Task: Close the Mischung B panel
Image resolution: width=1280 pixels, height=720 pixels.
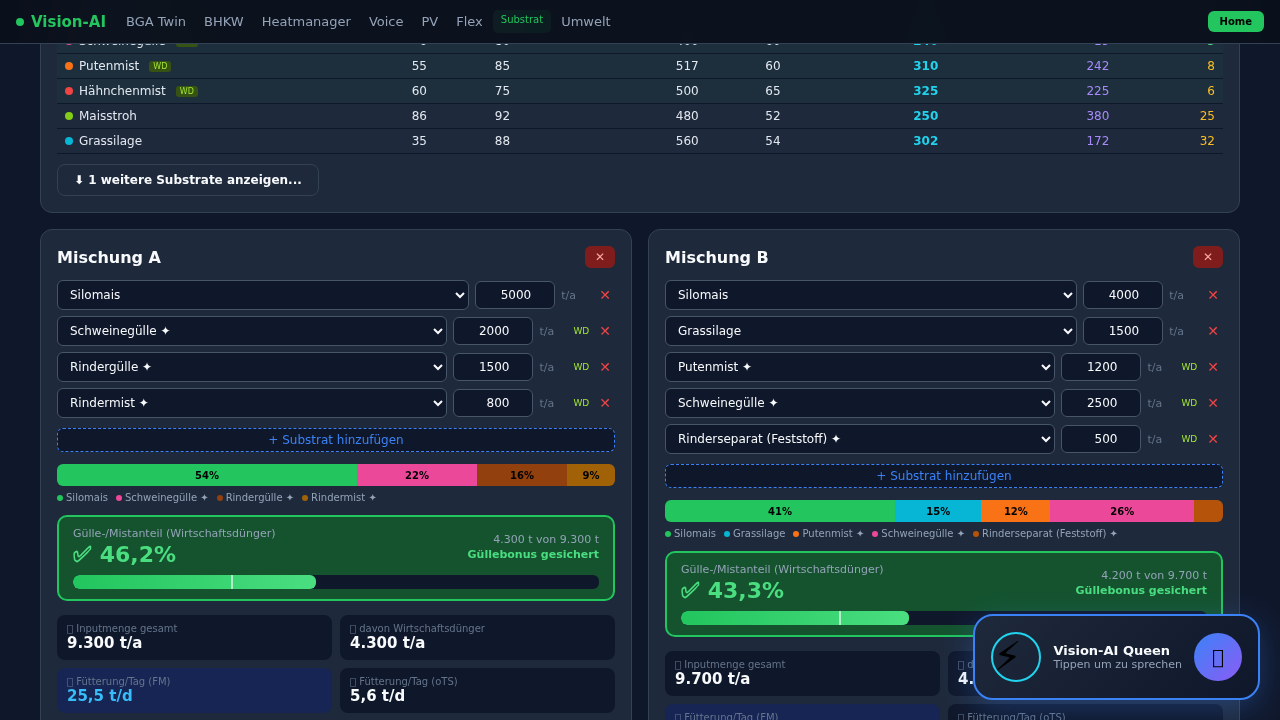Action: pyautogui.click(x=1208, y=257)
